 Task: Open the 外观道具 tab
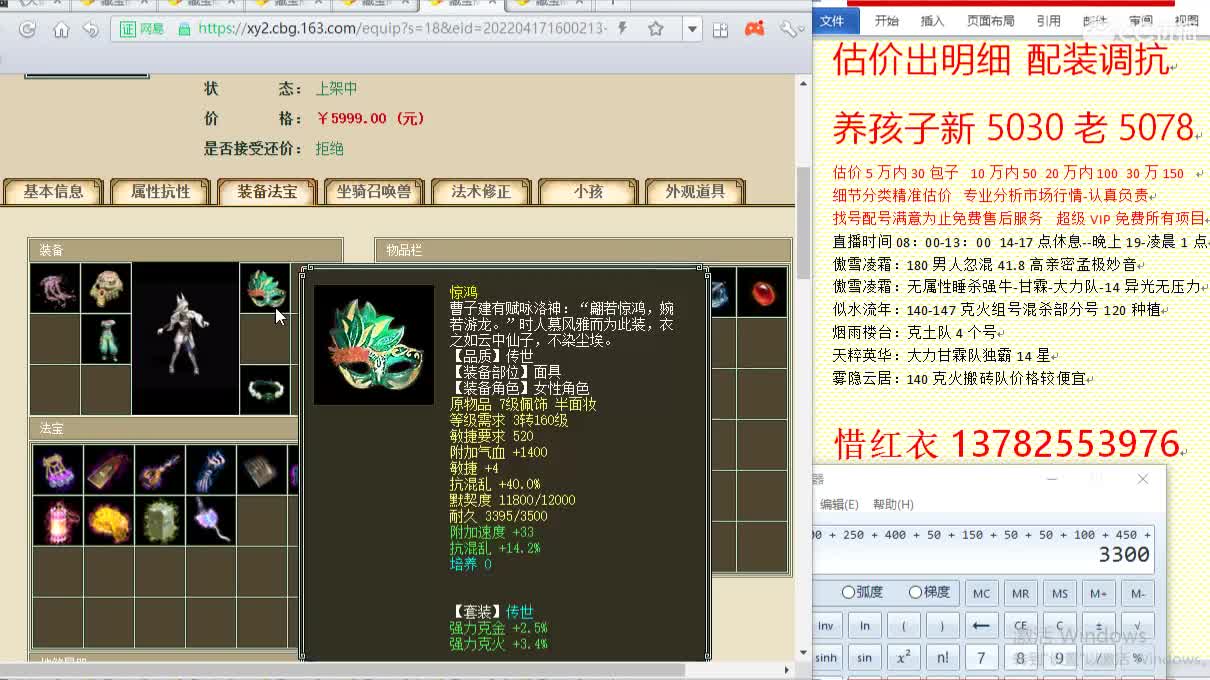pos(695,191)
